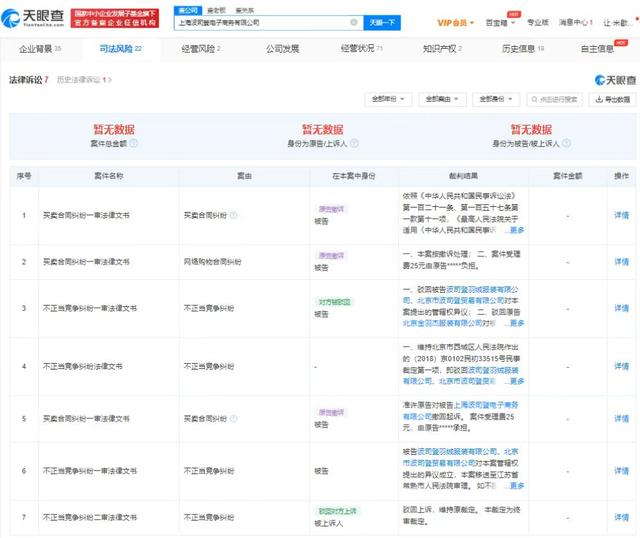Click the info icon beside 案件总金额
Image resolution: width=640 pixels, height=538 pixels.
click(x=134, y=143)
